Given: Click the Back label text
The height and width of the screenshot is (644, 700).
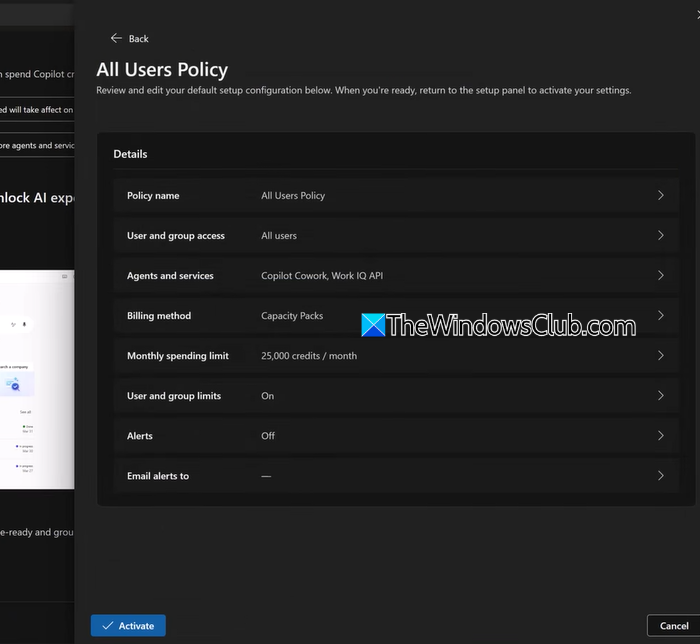Looking at the screenshot, I should point(138,39).
